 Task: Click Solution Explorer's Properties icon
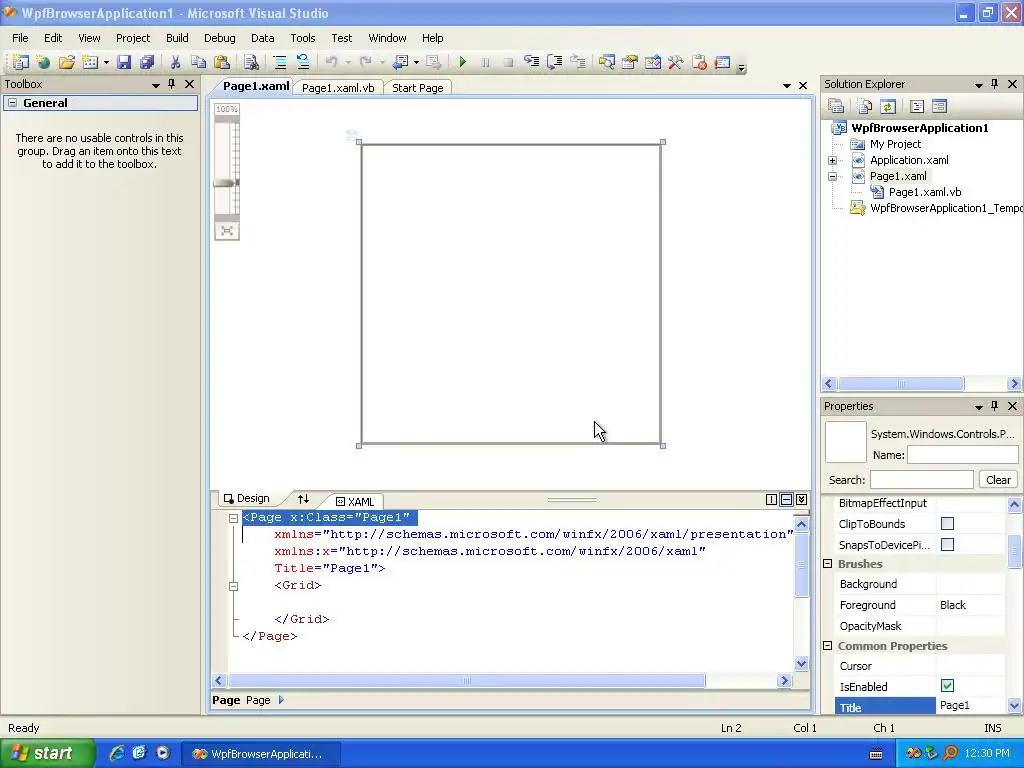click(836, 106)
